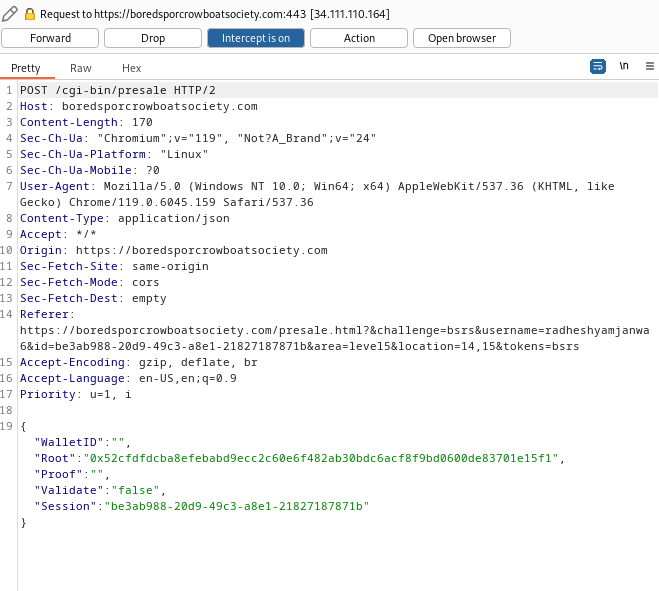Click the padlock HTTPS icon
This screenshot has width=659, height=591.
[x=29, y=14]
